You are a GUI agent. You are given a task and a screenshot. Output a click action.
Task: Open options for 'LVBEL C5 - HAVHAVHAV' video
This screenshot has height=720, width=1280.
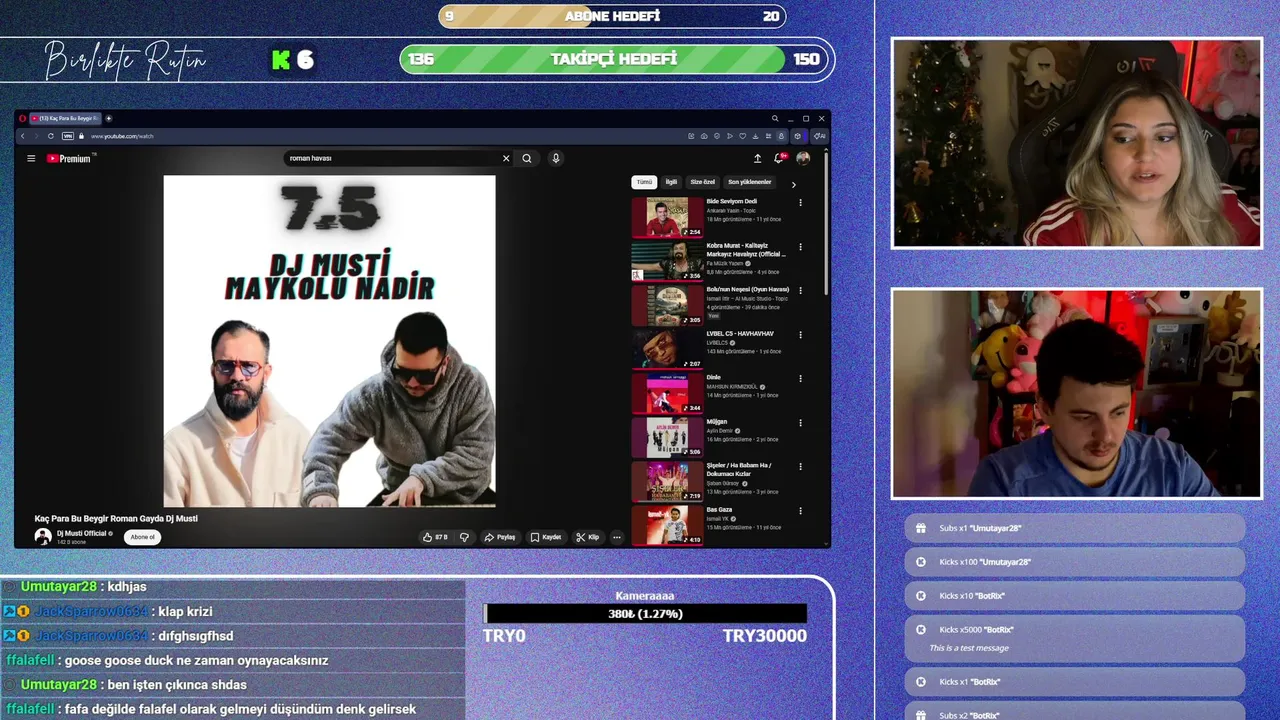(800, 334)
